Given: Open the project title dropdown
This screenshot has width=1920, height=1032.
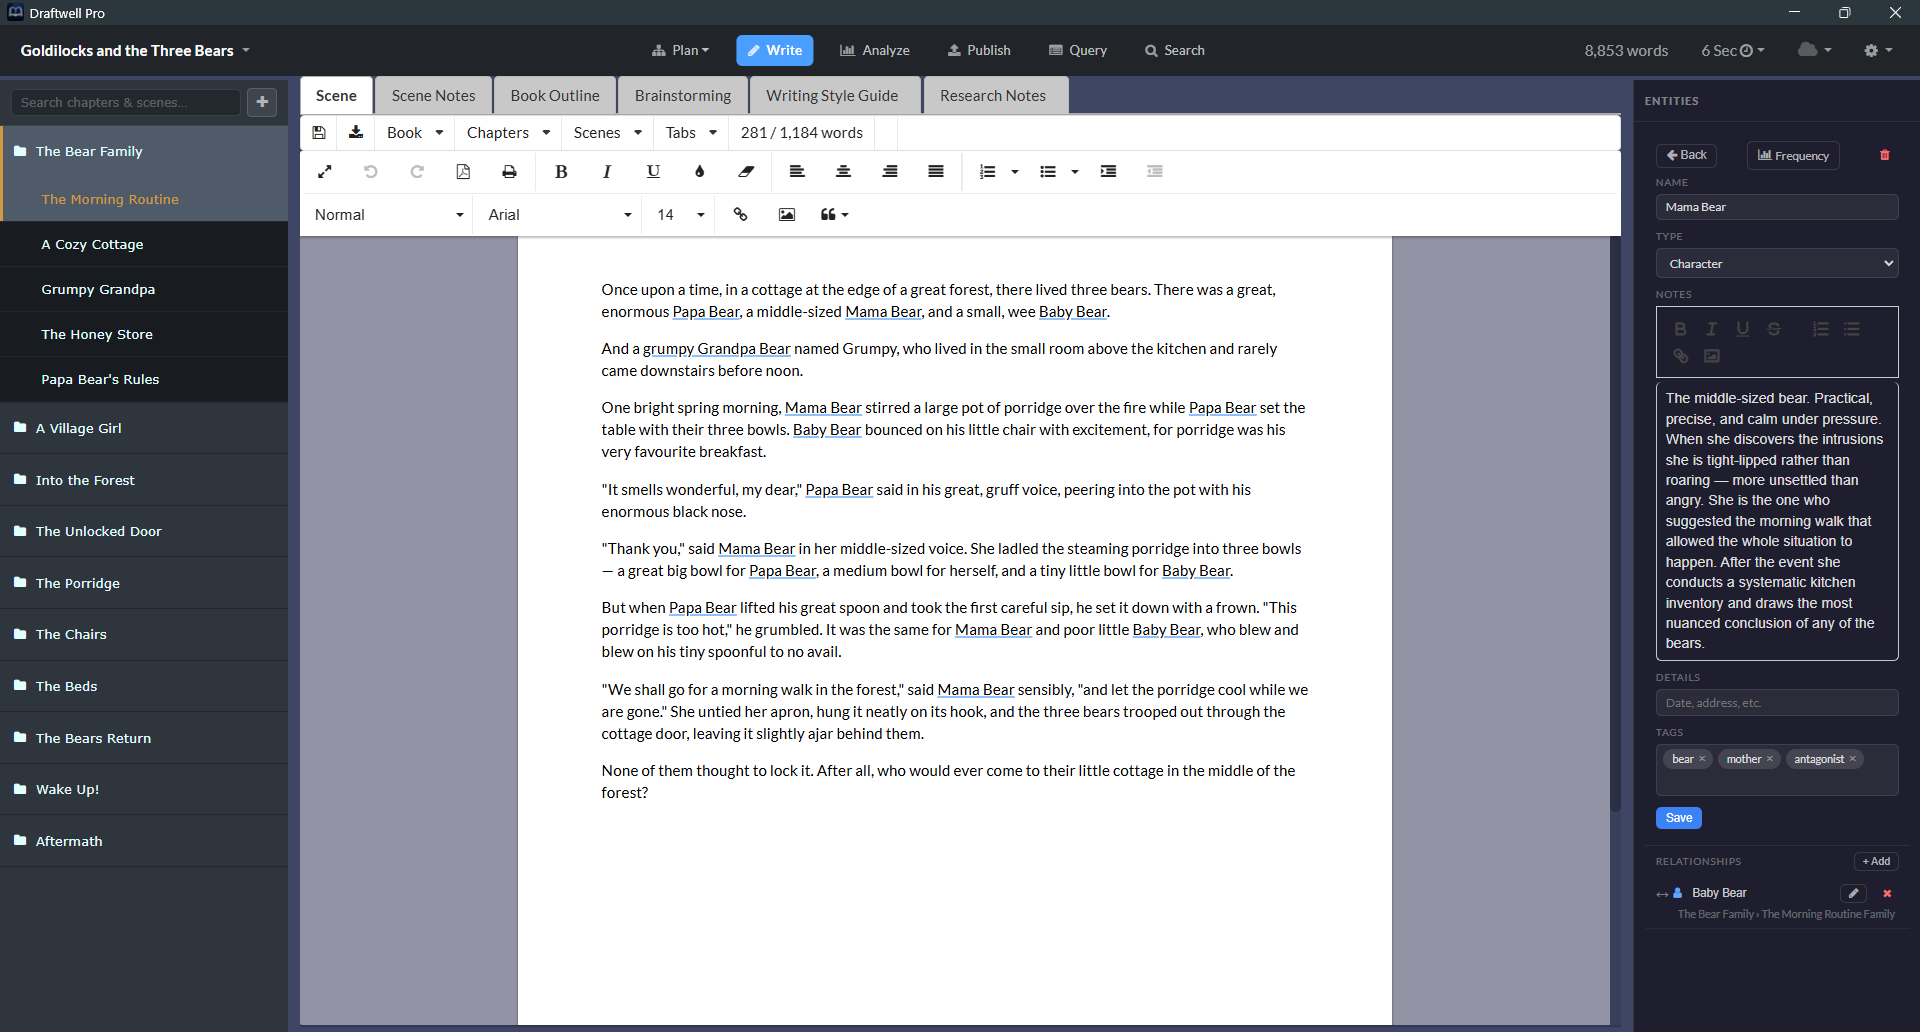Looking at the screenshot, I should pyautogui.click(x=135, y=51).
